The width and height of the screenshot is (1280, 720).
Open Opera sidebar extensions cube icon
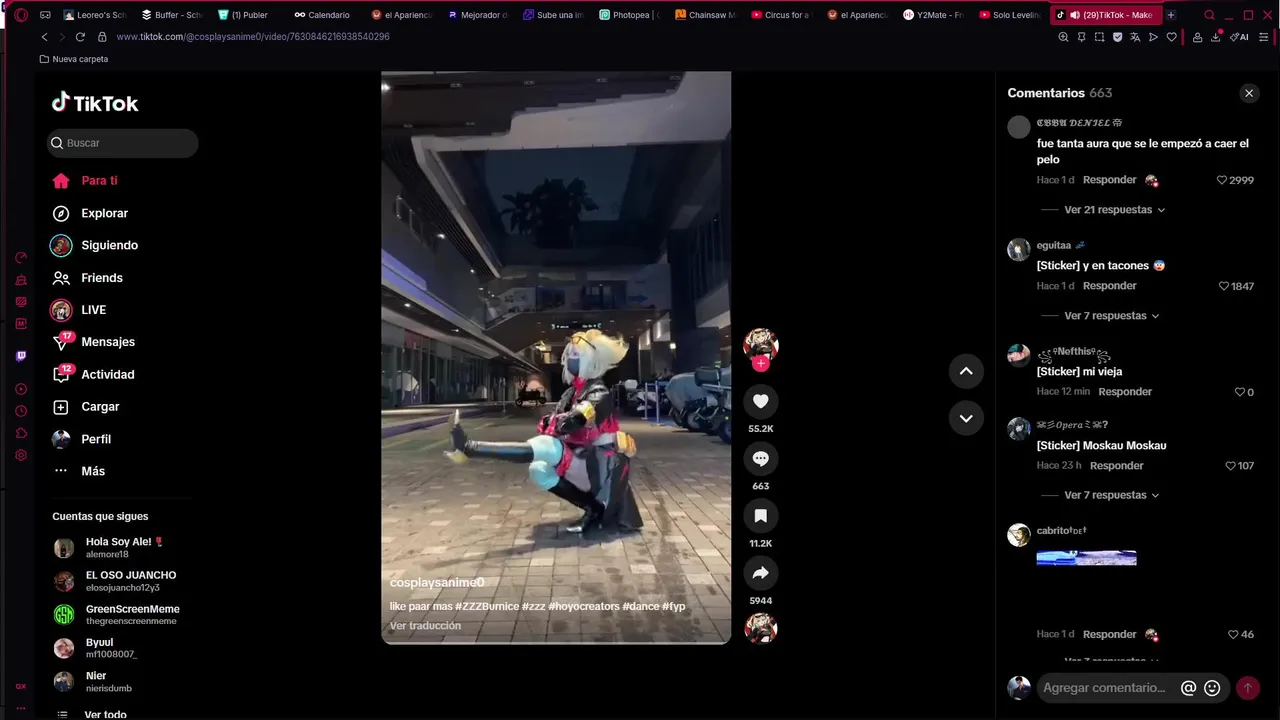coord(21,433)
